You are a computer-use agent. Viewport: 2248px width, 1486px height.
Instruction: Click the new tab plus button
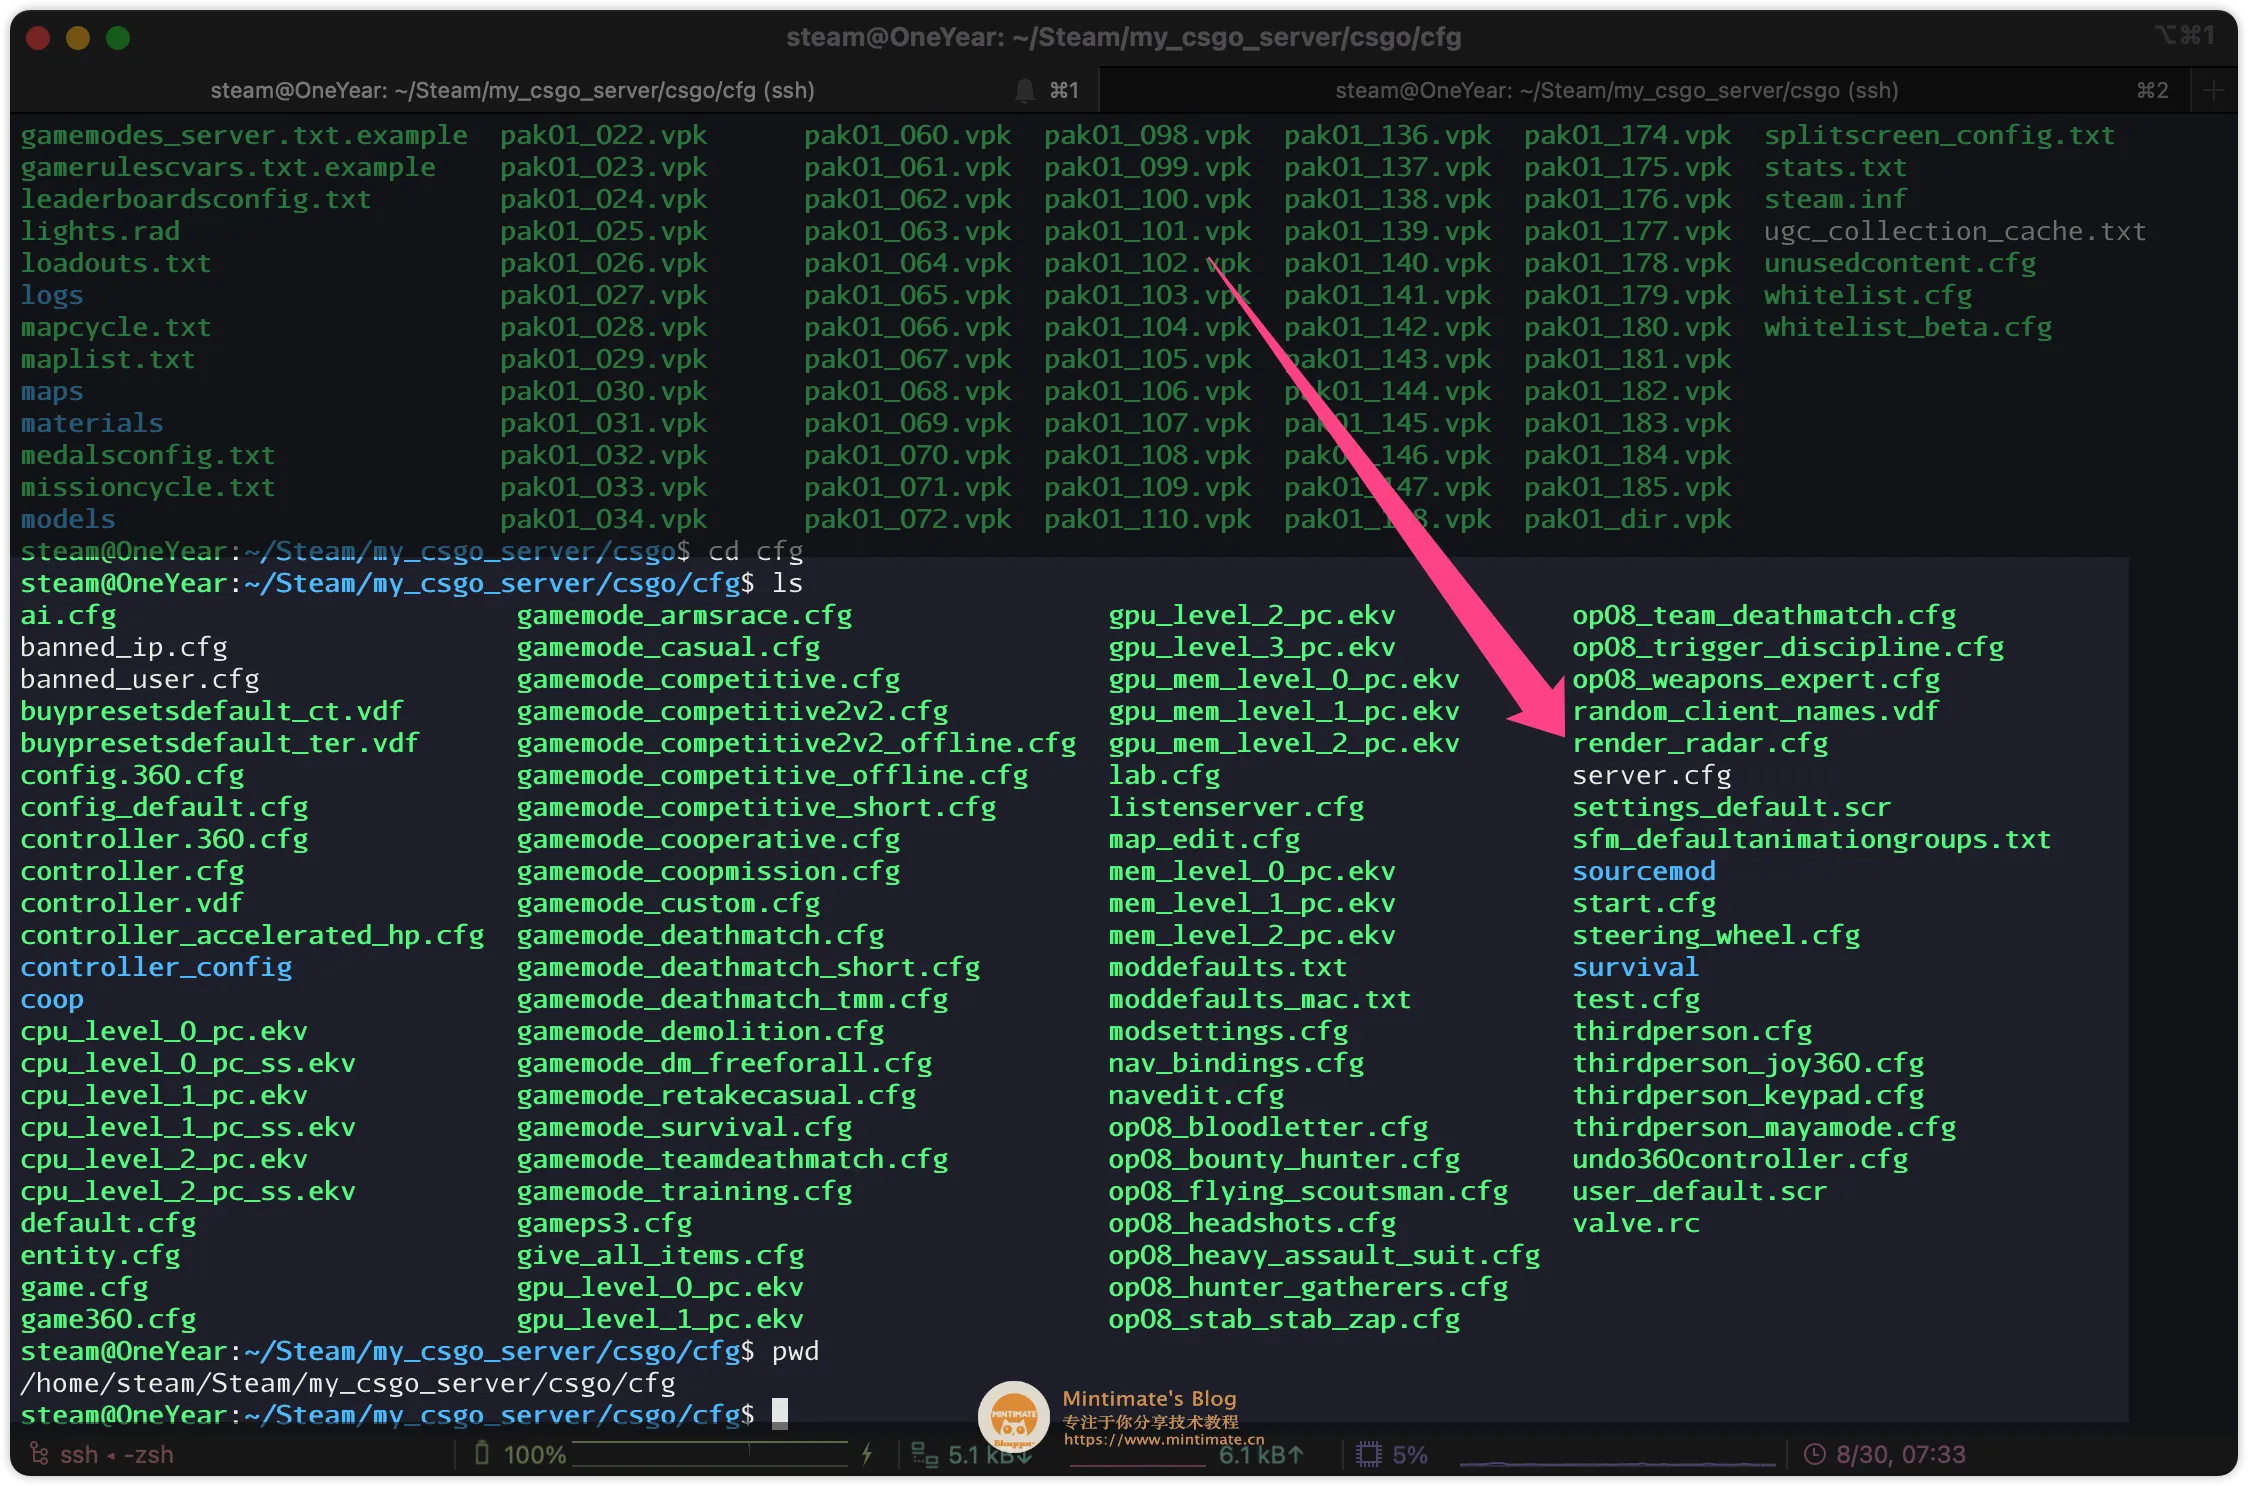tap(2213, 91)
